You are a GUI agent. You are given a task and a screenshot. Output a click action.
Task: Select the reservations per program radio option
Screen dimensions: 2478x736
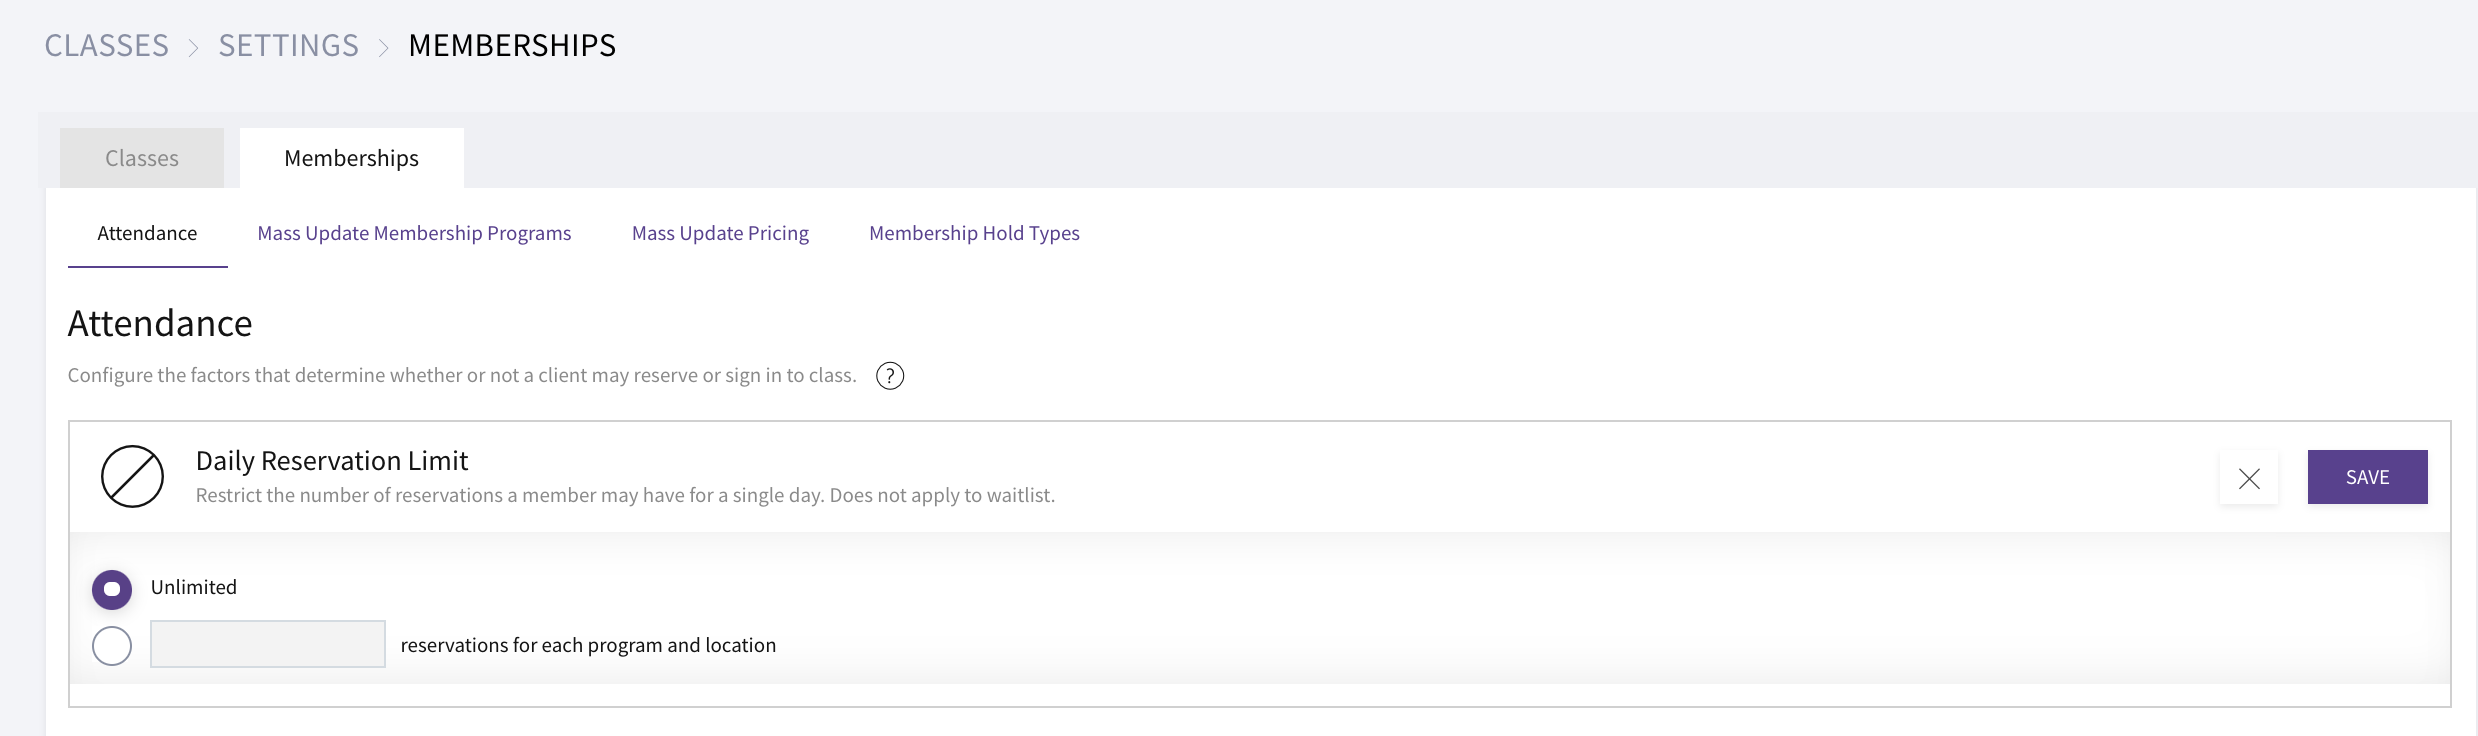[x=112, y=646]
